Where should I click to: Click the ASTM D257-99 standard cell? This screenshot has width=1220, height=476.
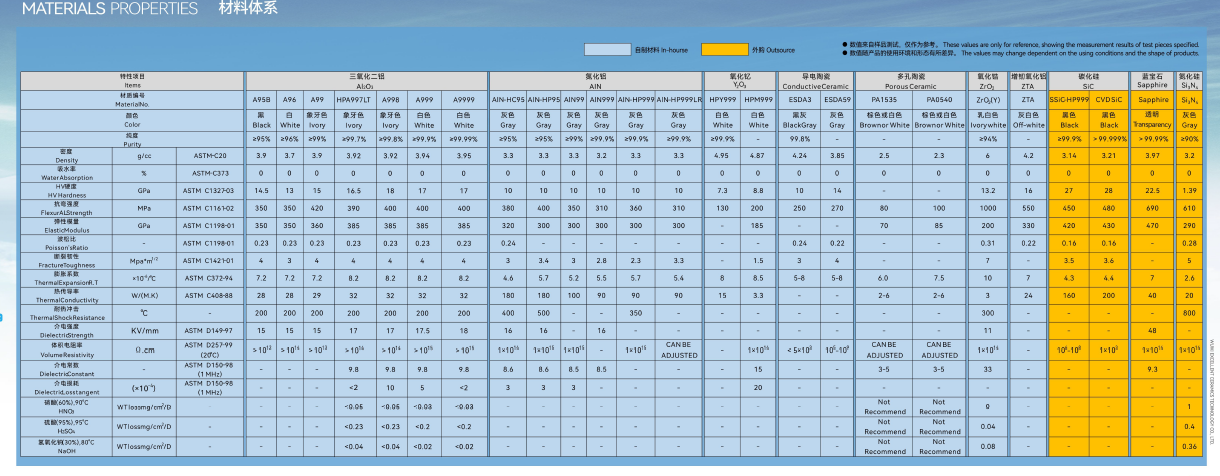click(x=208, y=349)
